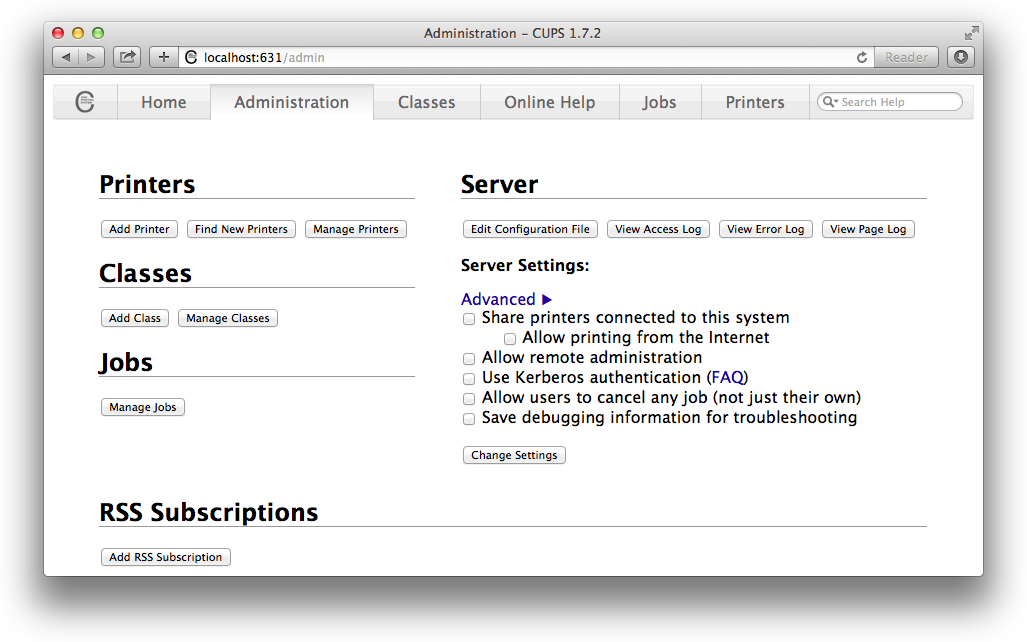
Task: Toggle Use Kerberos authentication checkbox
Action: tap(469, 379)
